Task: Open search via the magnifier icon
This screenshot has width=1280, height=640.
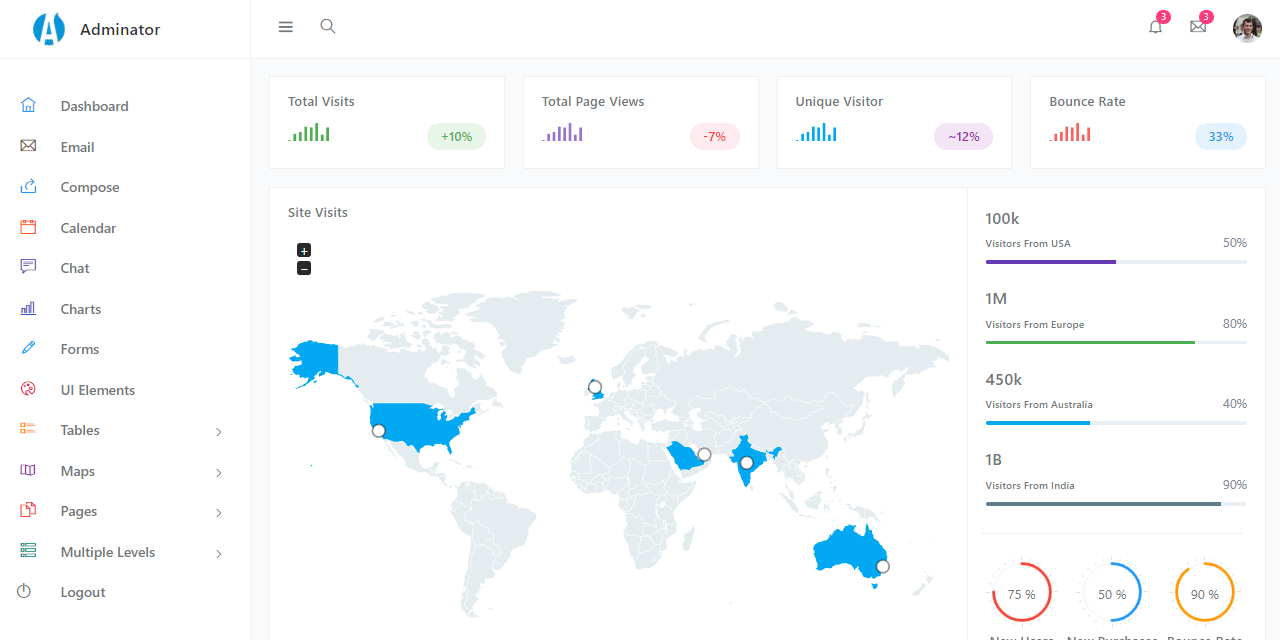Action: pos(328,26)
